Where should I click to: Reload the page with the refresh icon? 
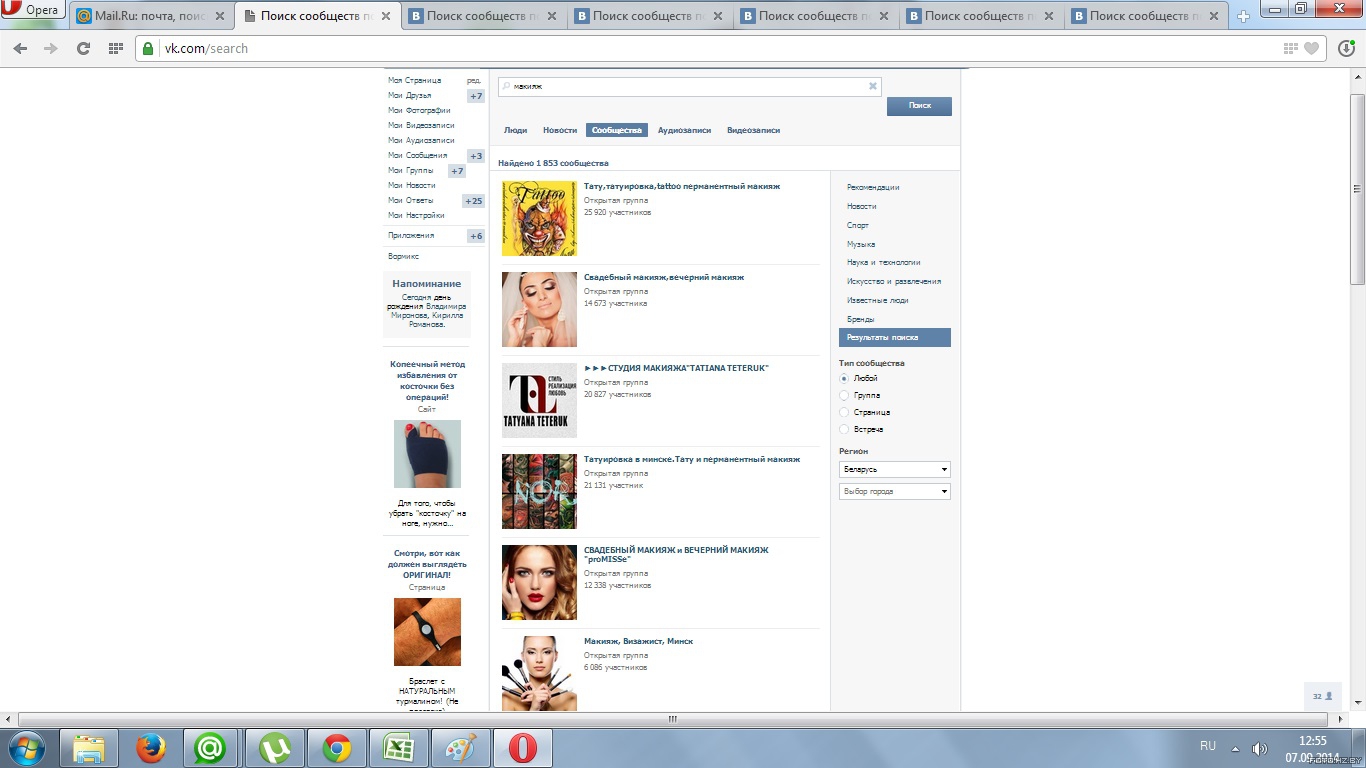(83, 48)
